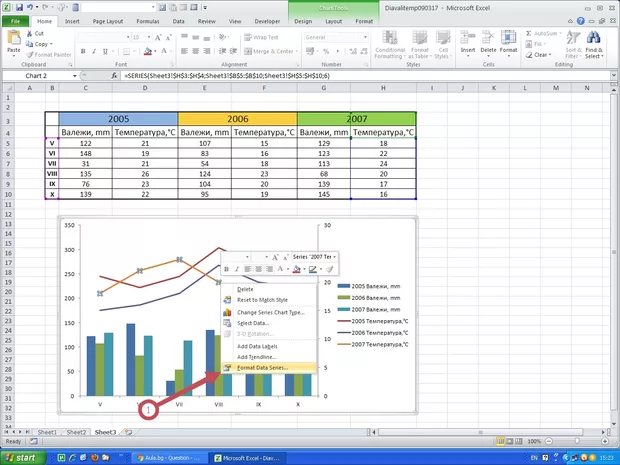The image size is (620, 465).
Task: Click Decrease Font Size in ribbon
Action: [x=168, y=38]
